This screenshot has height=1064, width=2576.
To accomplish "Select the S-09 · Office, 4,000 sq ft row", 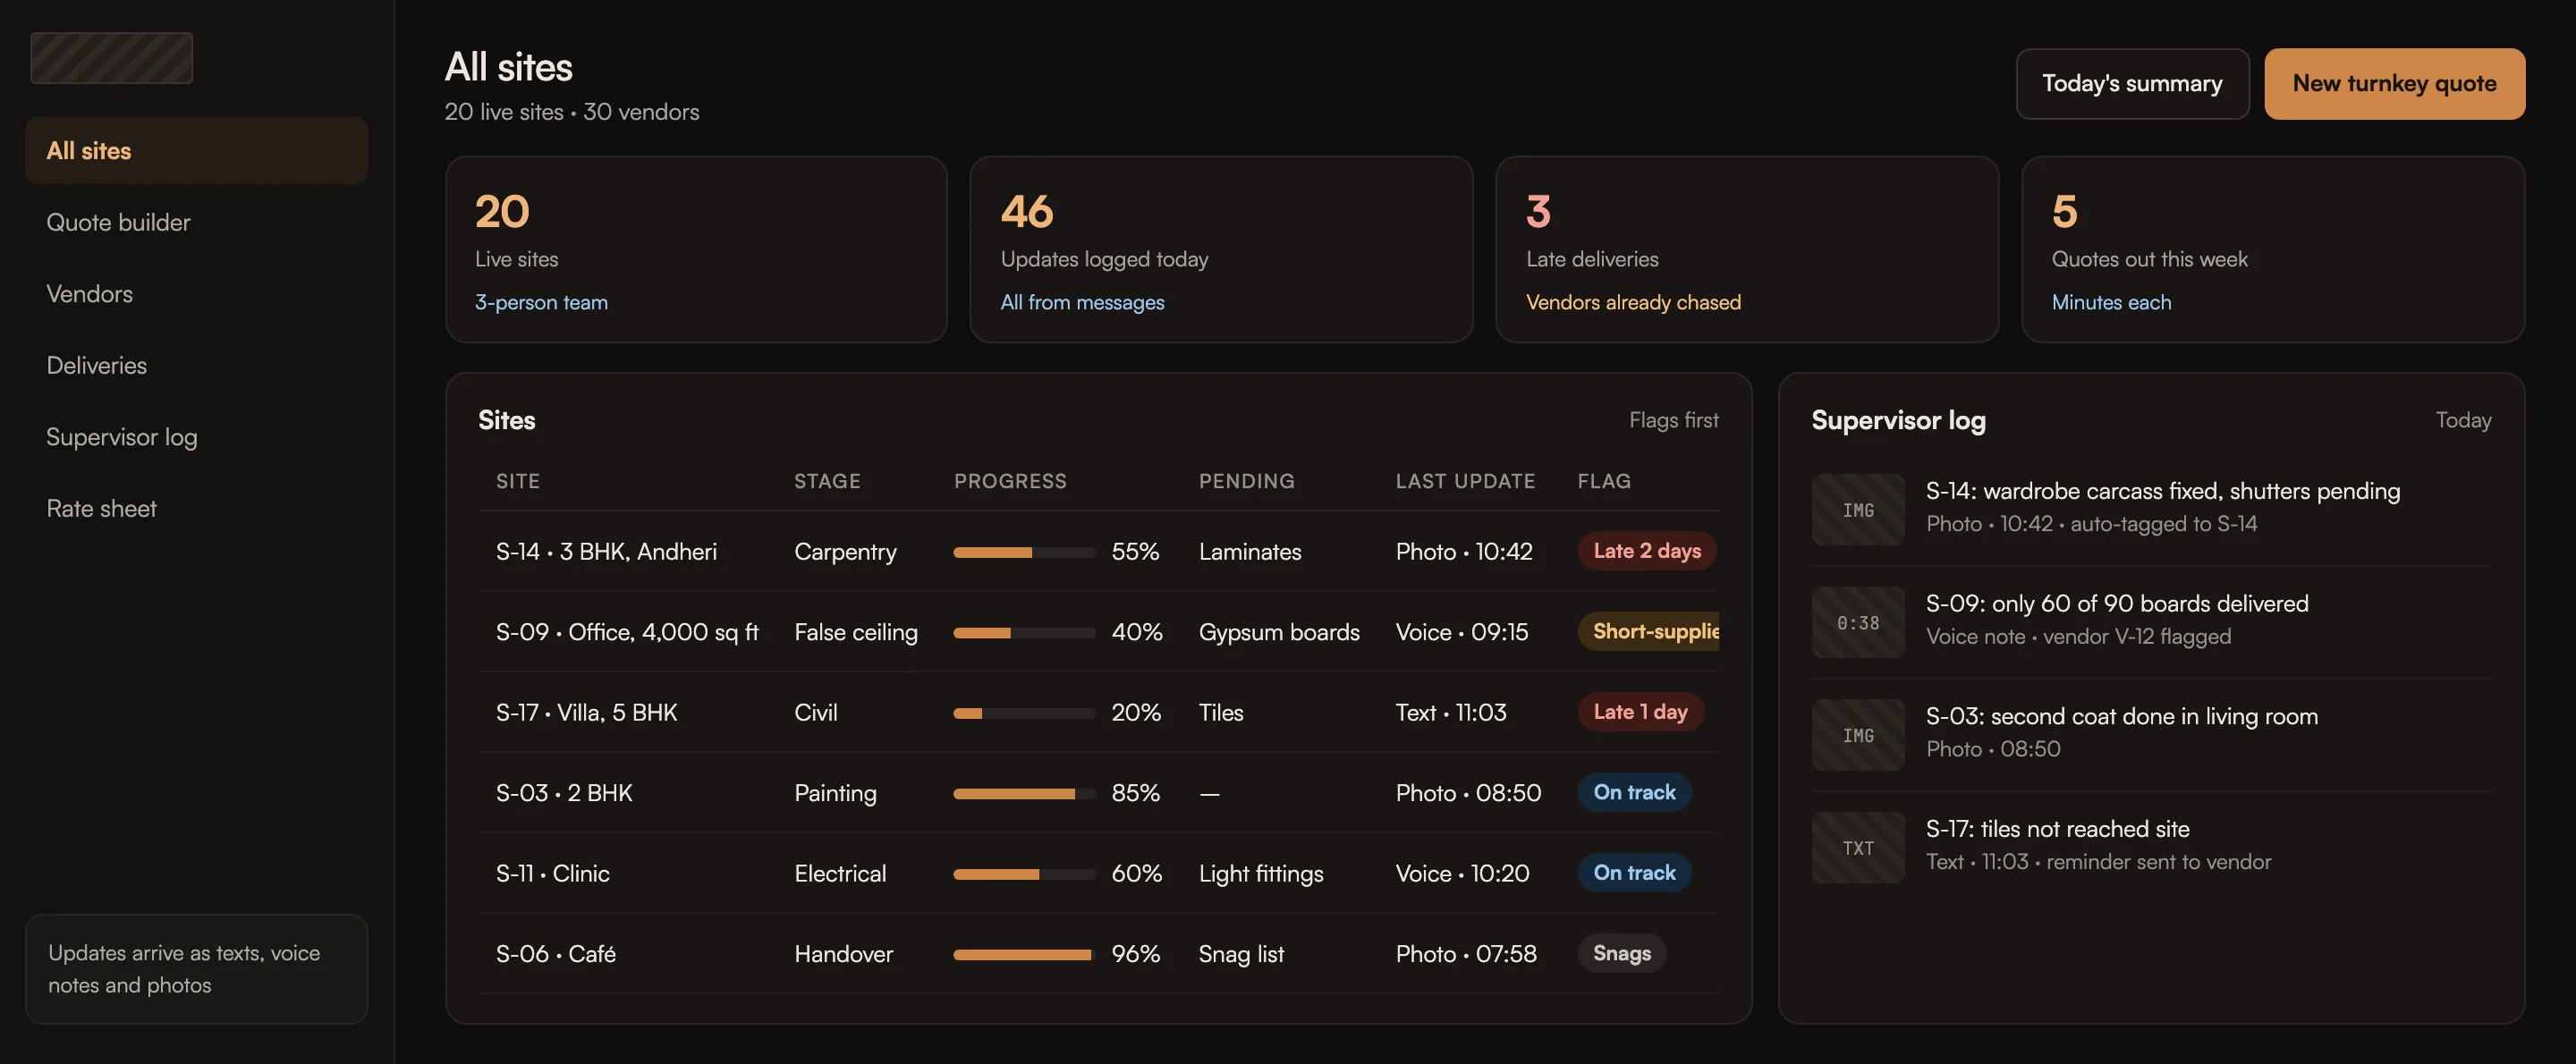I will [1098, 631].
